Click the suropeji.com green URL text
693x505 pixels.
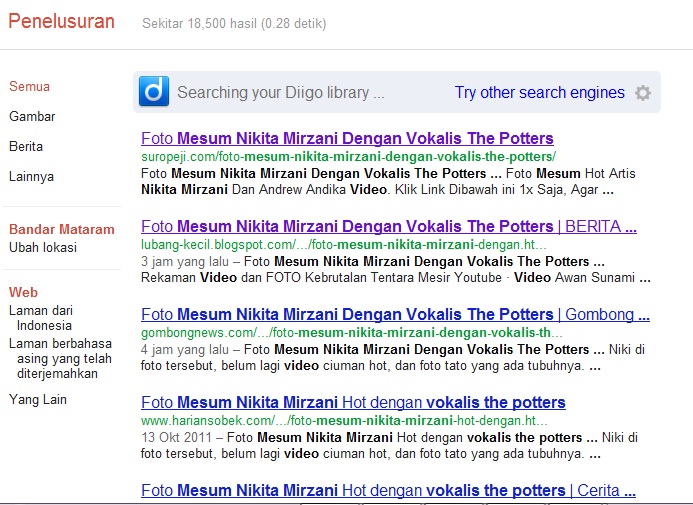[348, 156]
